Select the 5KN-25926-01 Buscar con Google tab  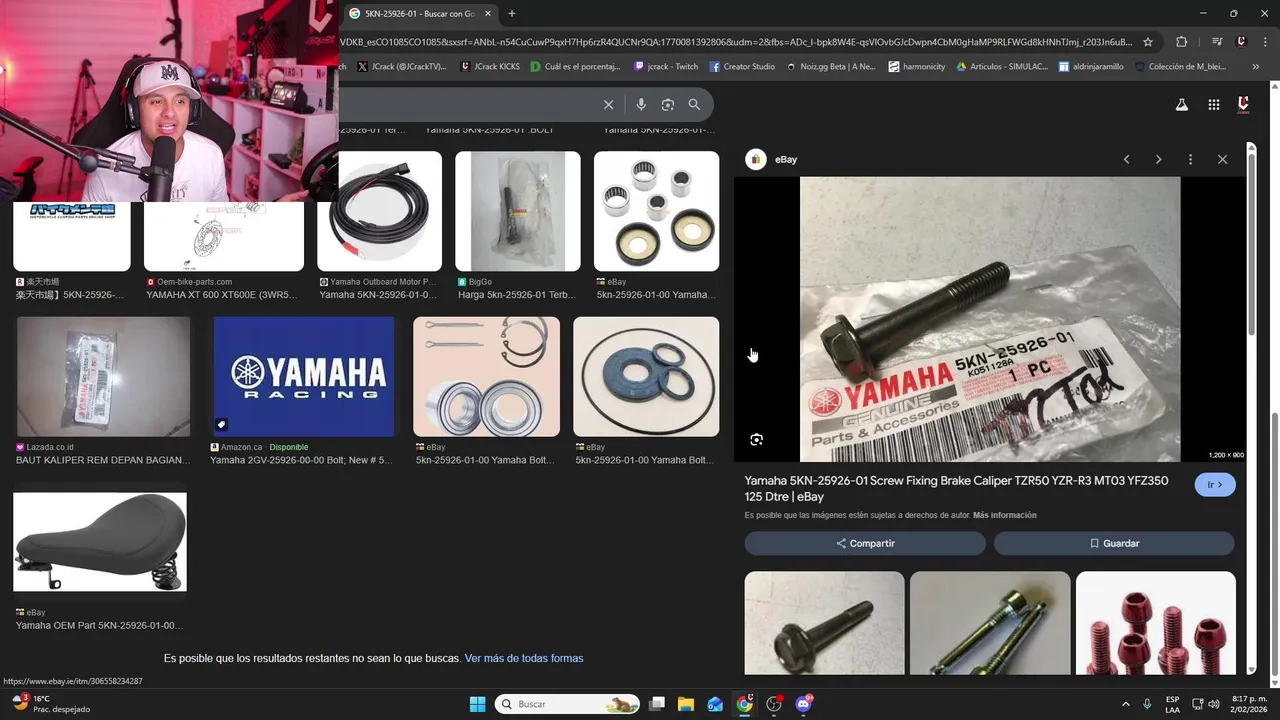[x=420, y=14]
